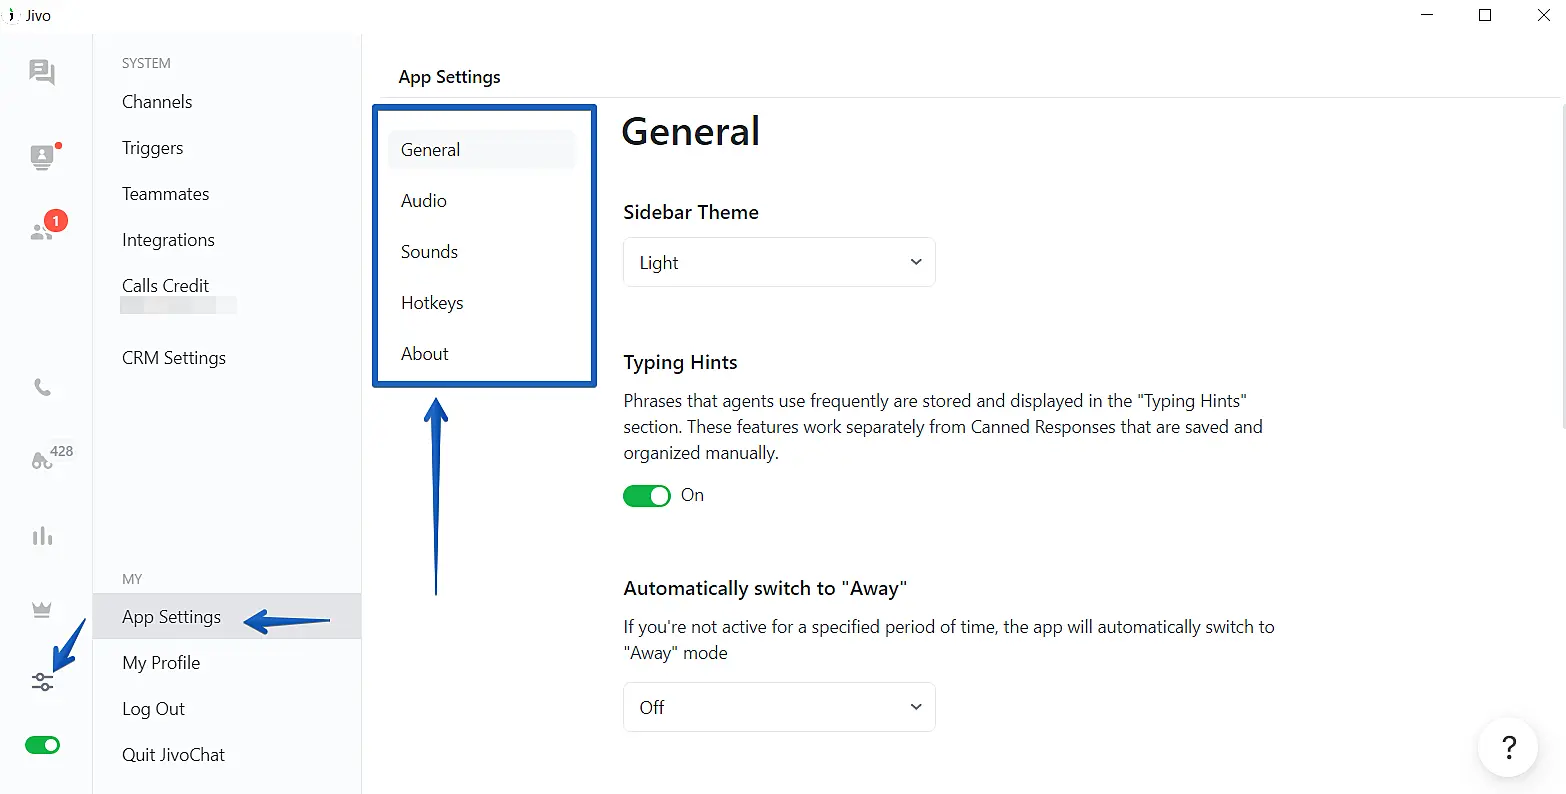Click the crown icon in the sidebar
1566x794 pixels.
tap(42, 610)
